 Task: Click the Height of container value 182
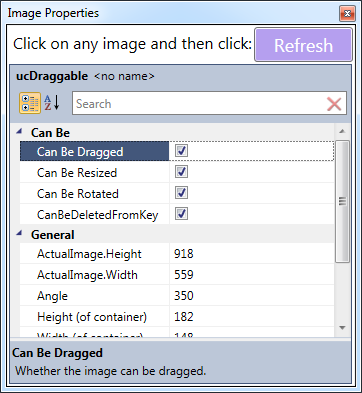184,317
